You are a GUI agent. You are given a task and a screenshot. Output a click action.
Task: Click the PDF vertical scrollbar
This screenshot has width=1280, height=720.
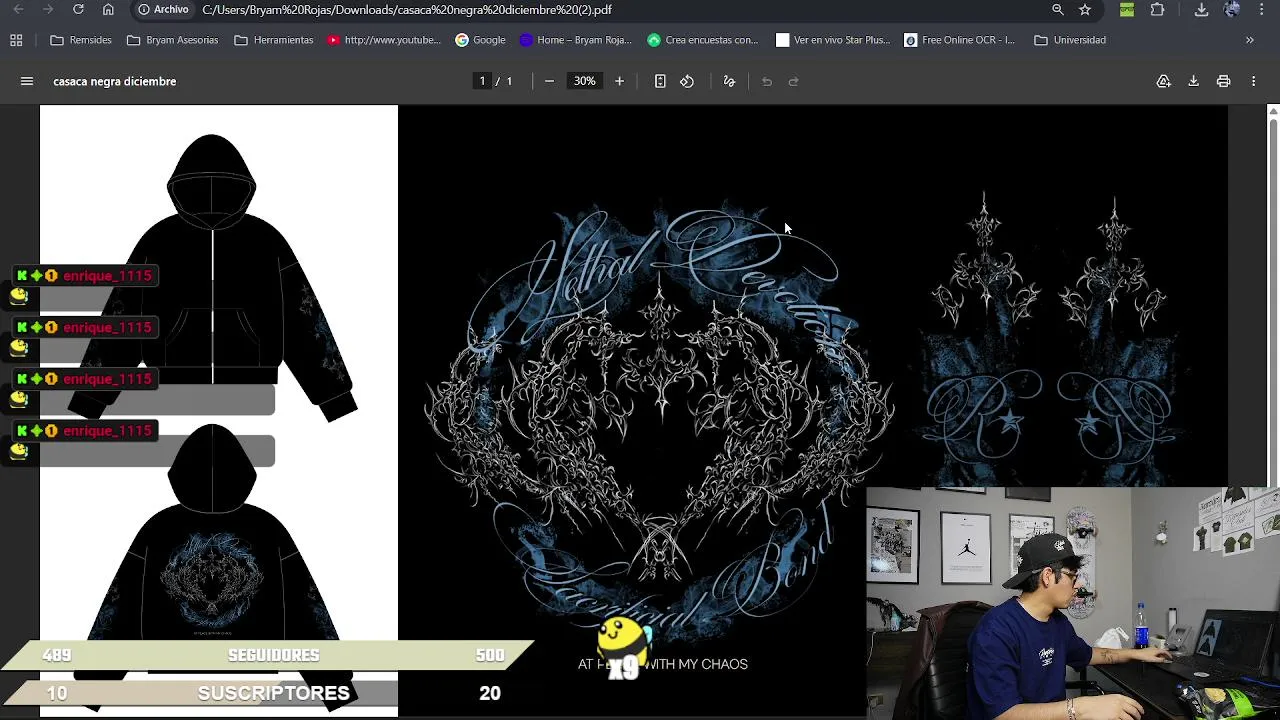[1272, 300]
